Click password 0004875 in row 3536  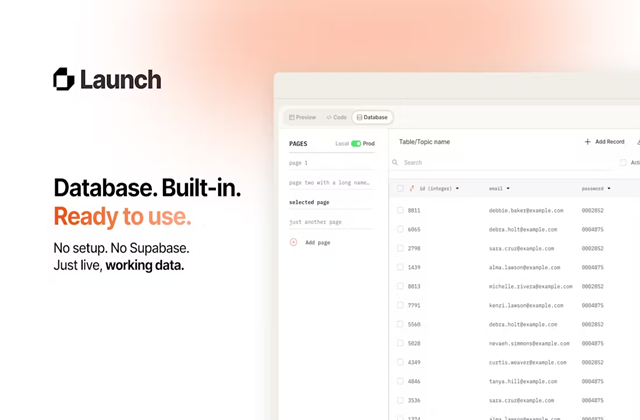click(593, 400)
